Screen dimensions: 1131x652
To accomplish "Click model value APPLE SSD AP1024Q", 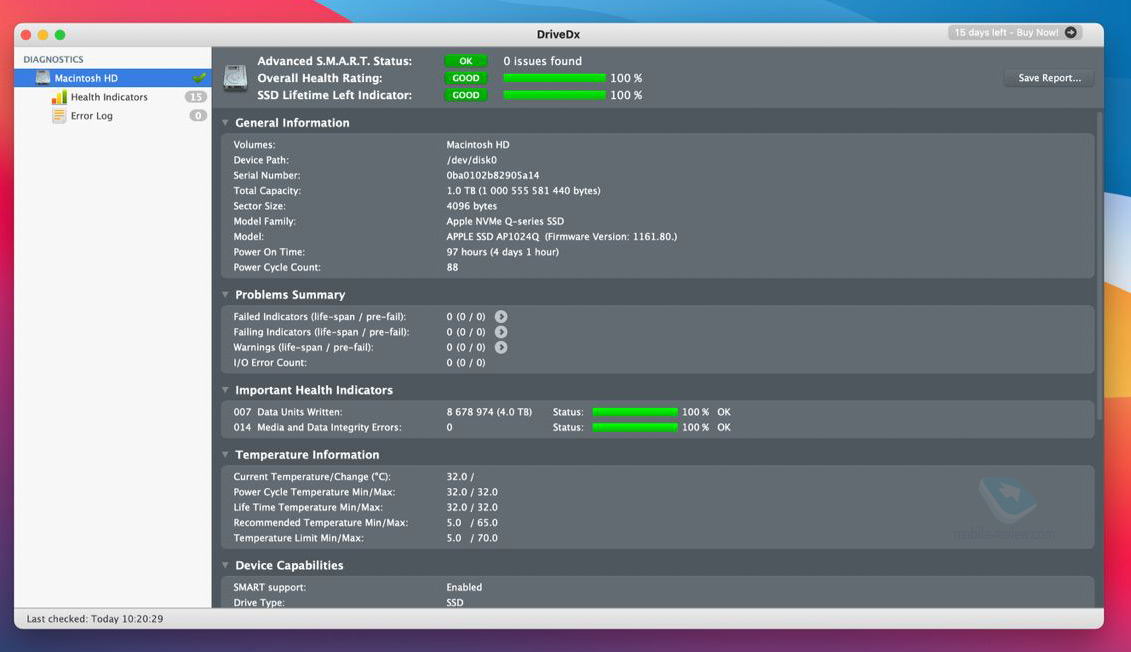I will click(x=493, y=237).
